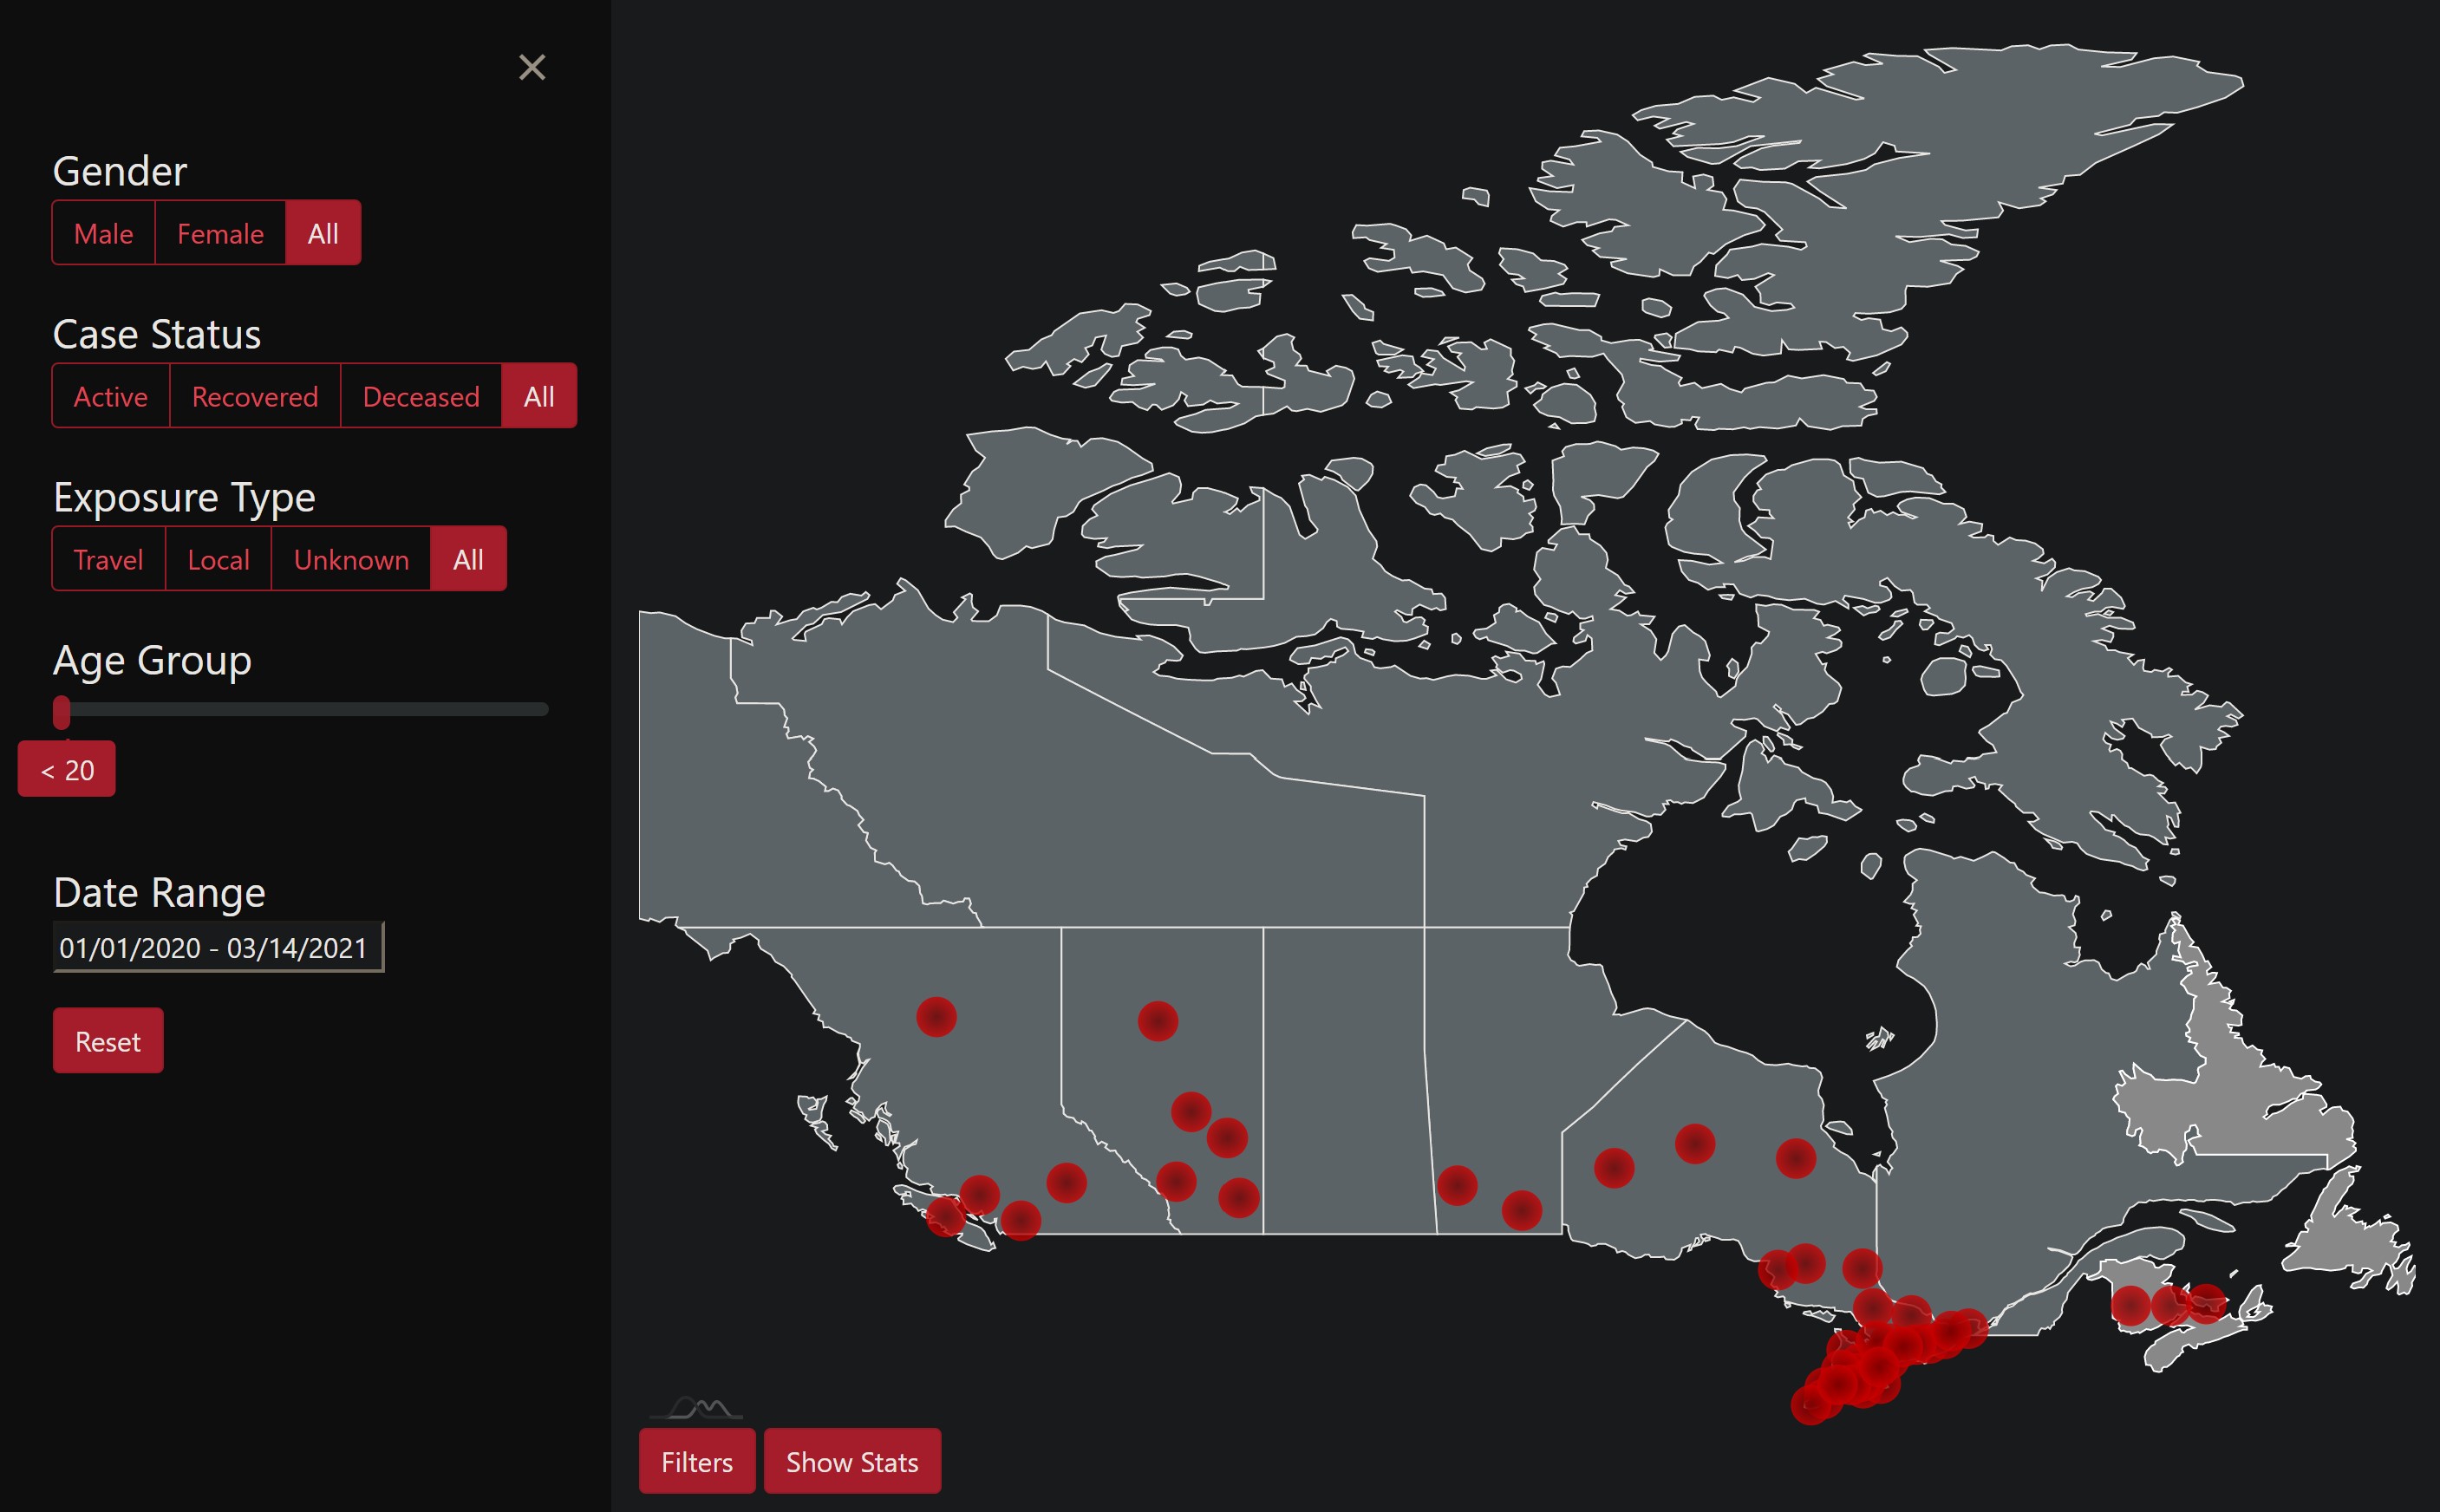This screenshot has height=1512, width=2440.
Task: Select All under Case Status
Action: point(539,396)
